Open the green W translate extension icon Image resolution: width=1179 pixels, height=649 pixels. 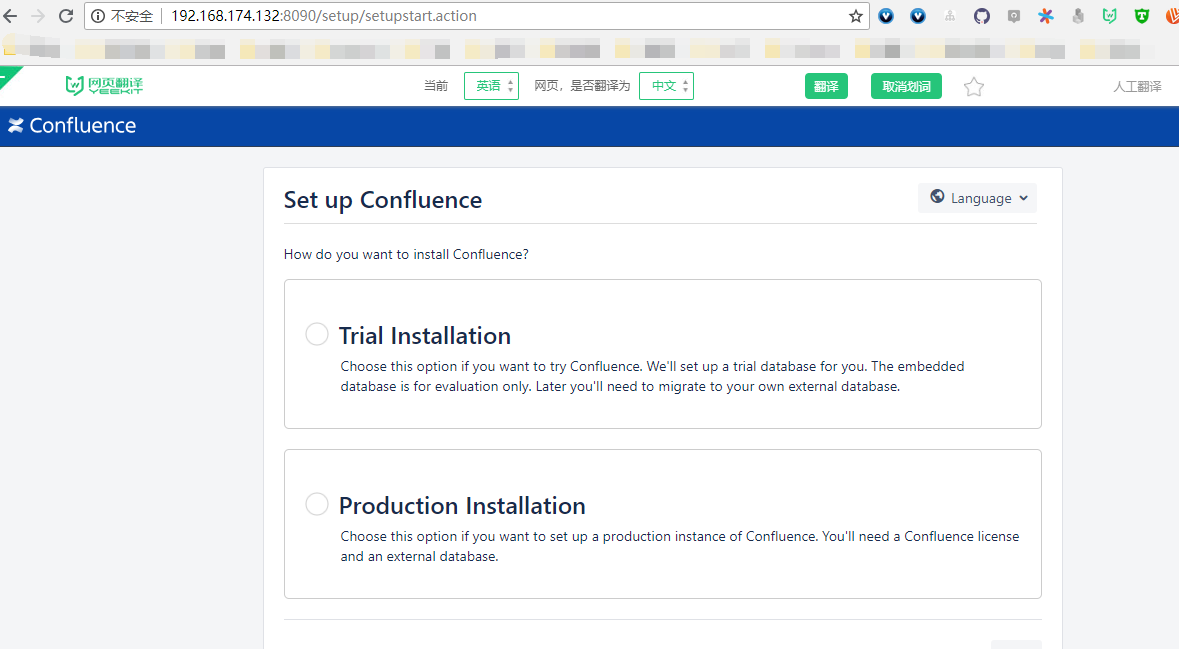coord(1110,16)
